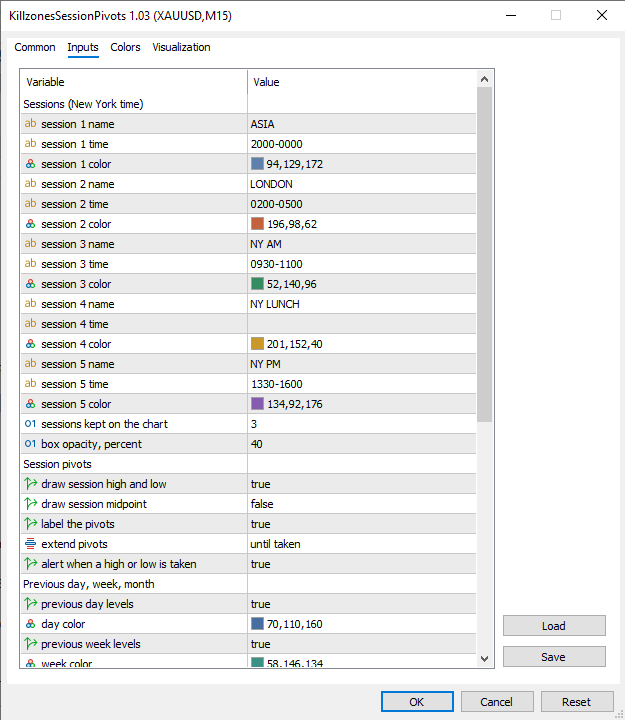Open extend pivots 'until taken' dropdown value
Viewport: 625px width, 720px height.
[361, 544]
